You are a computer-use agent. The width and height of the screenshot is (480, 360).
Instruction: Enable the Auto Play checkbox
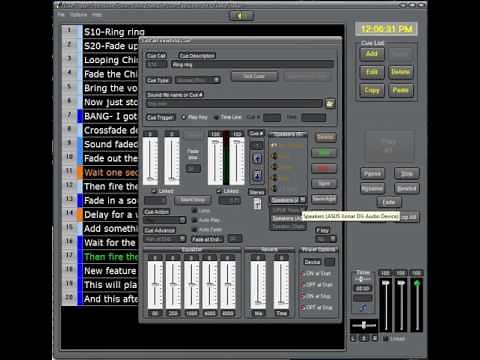pyautogui.click(x=194, y=220)
